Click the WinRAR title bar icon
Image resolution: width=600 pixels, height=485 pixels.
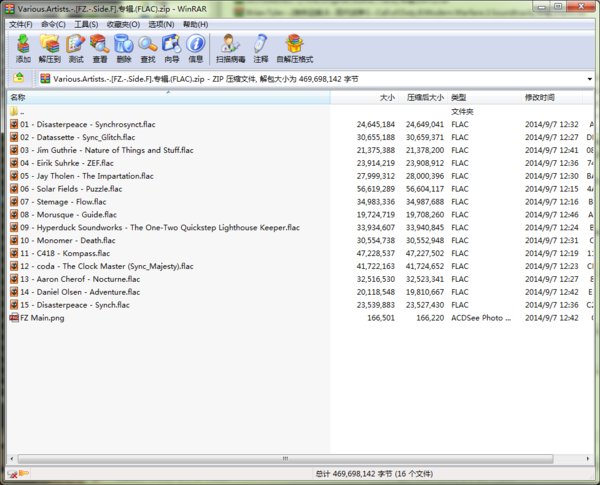(x=10, y=9)
